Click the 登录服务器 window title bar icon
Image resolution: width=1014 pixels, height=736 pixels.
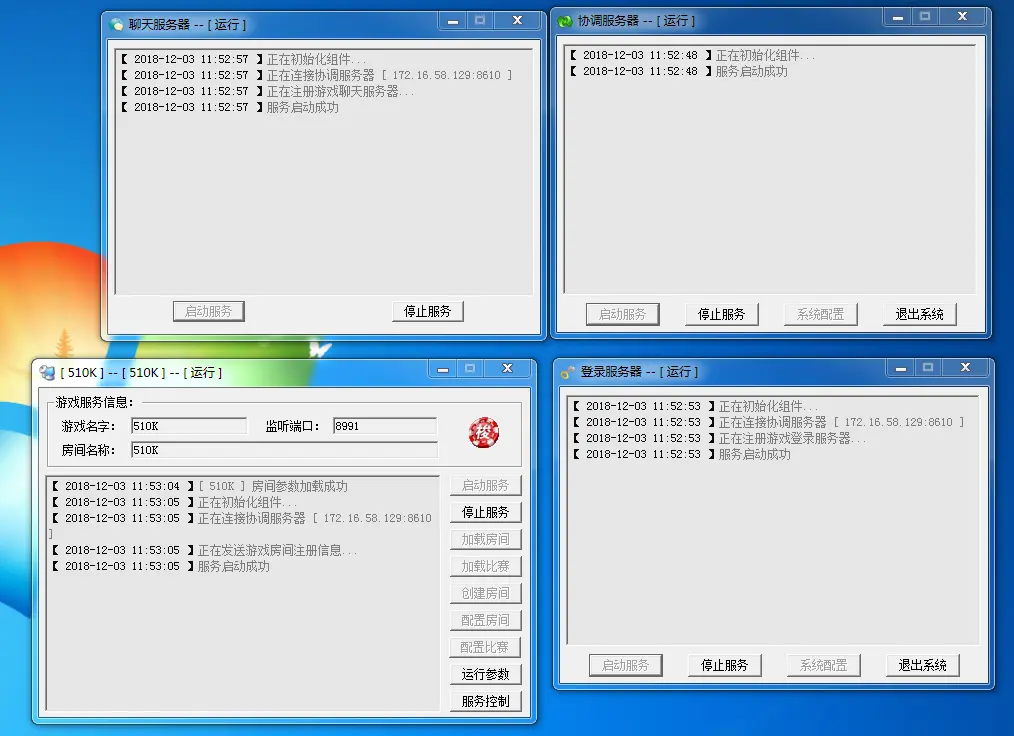click(570, 370)
